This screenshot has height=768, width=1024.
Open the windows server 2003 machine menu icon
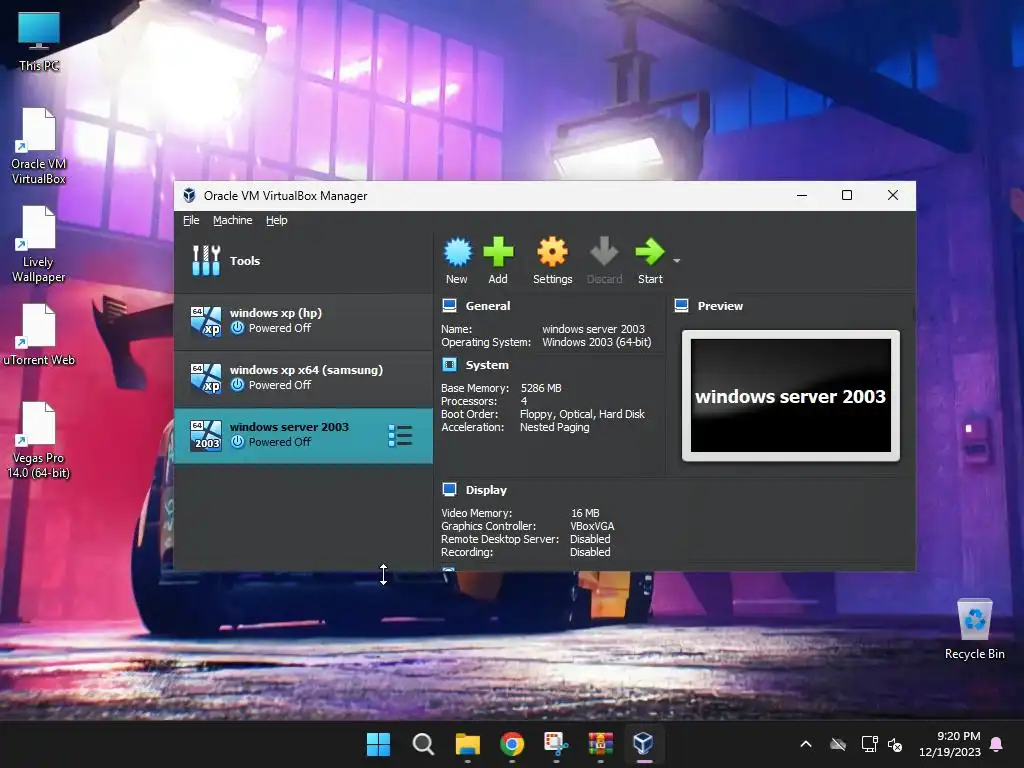(x=400, y=436)
